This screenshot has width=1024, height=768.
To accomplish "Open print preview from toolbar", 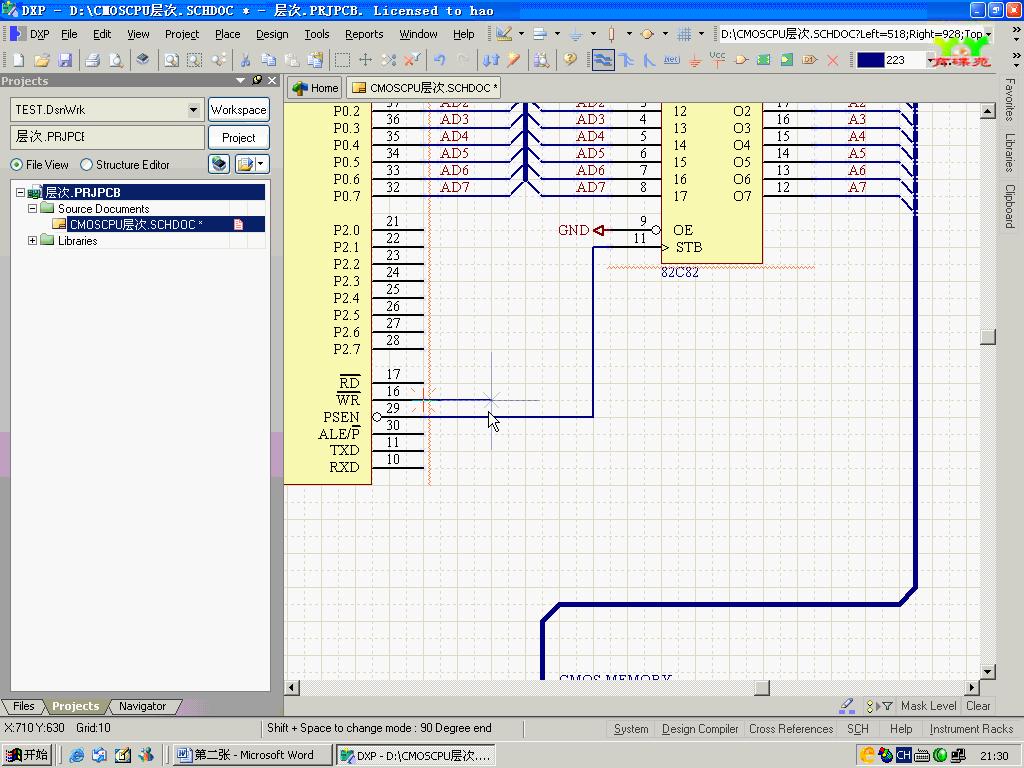I will pyautogui.click(x=116, y=60).
